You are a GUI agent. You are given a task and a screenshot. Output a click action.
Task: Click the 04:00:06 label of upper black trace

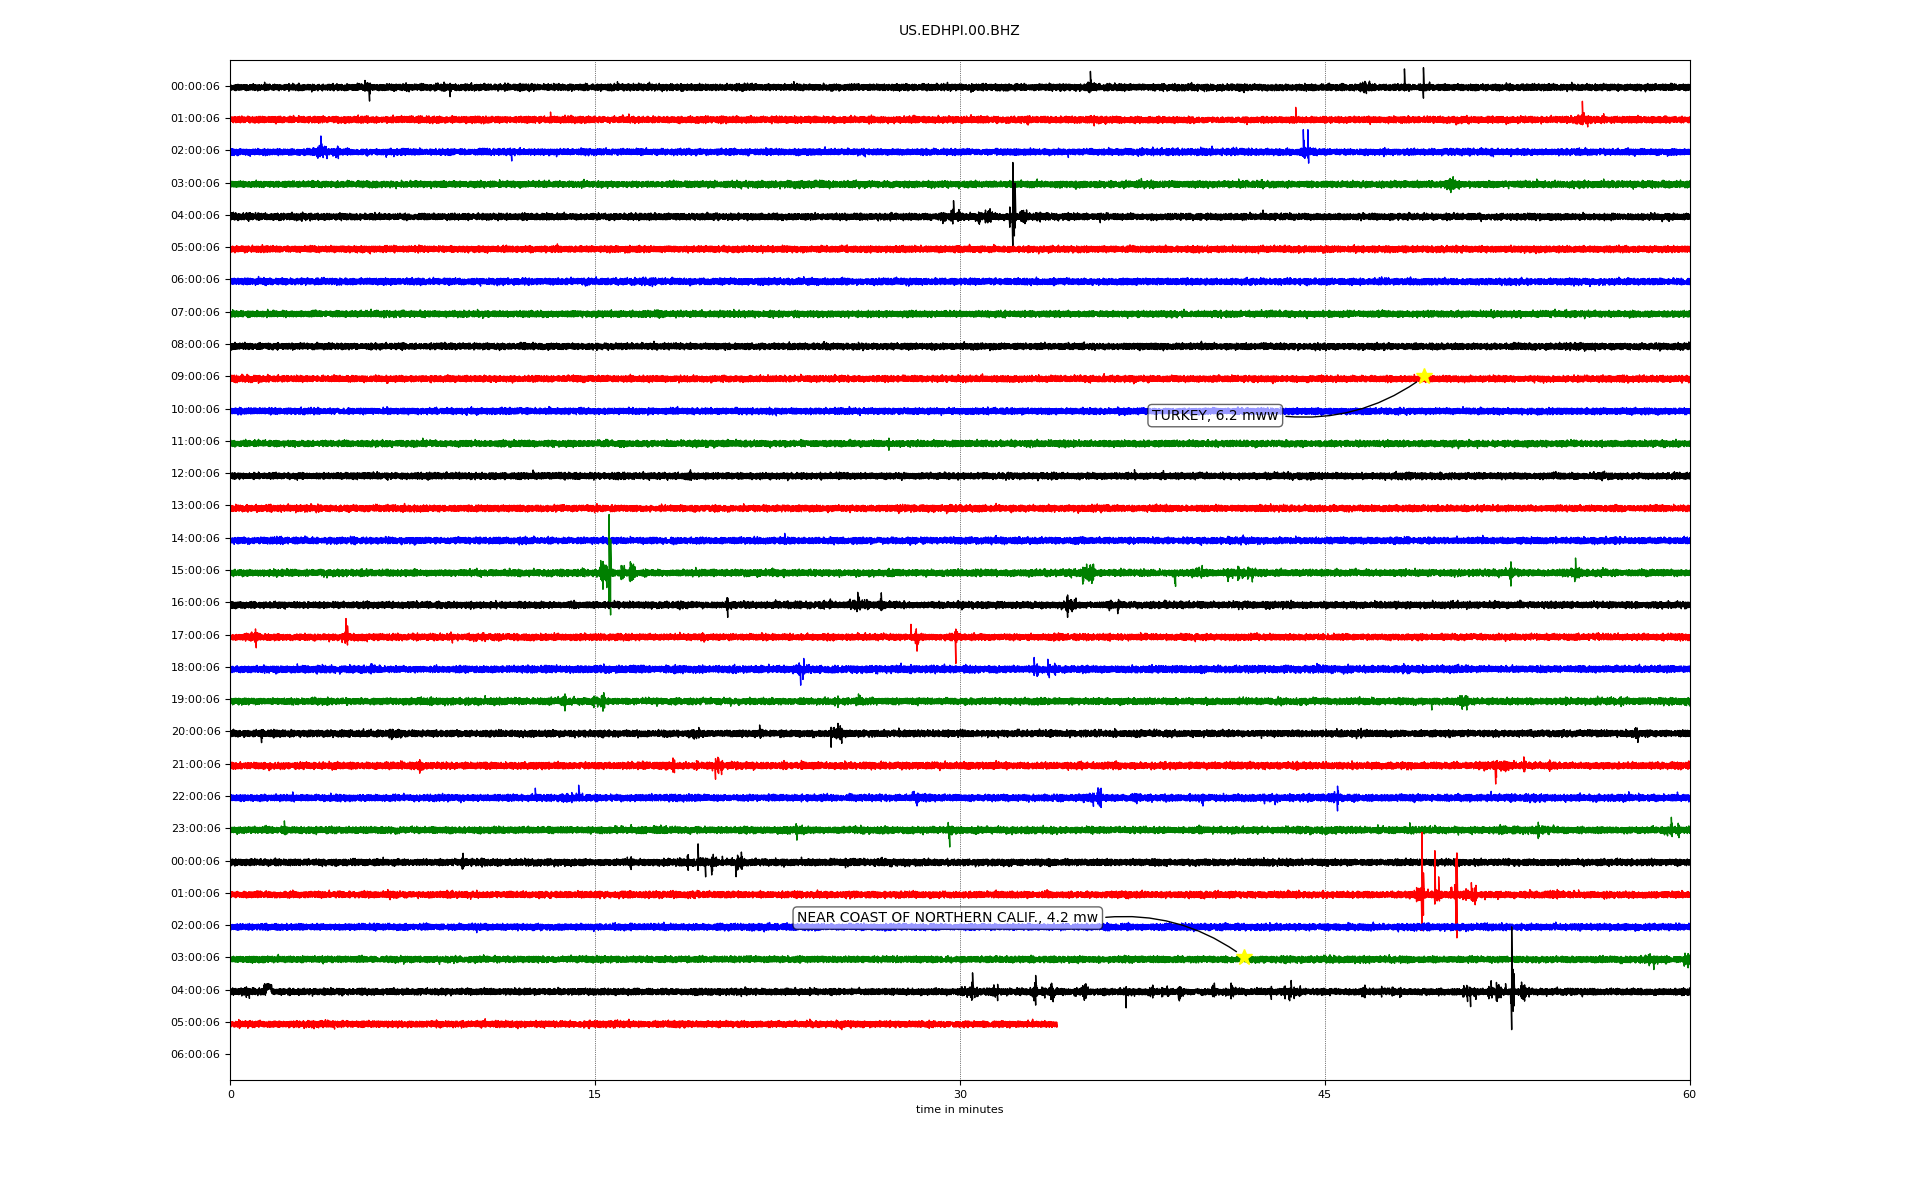click(x=195, y=215)
